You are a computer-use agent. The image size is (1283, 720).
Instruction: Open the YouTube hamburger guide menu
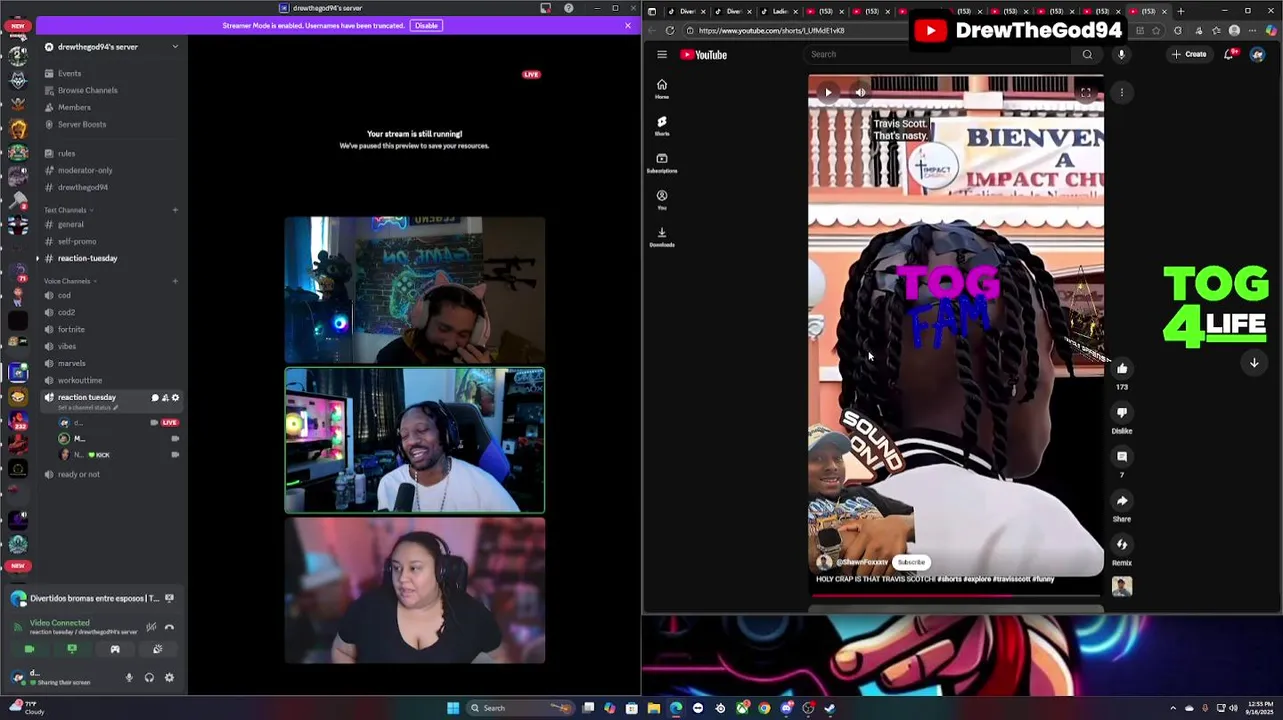(x=662, y=55)
